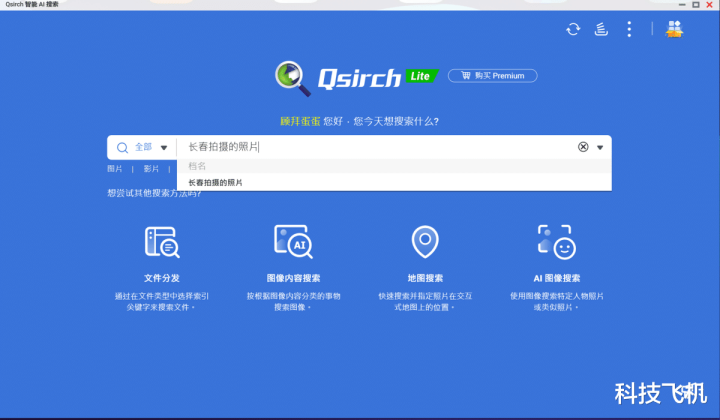720x420 pixels.
Task: Click the 文件分发 title text
Action: pyautogui.click(x=162, y=278)
